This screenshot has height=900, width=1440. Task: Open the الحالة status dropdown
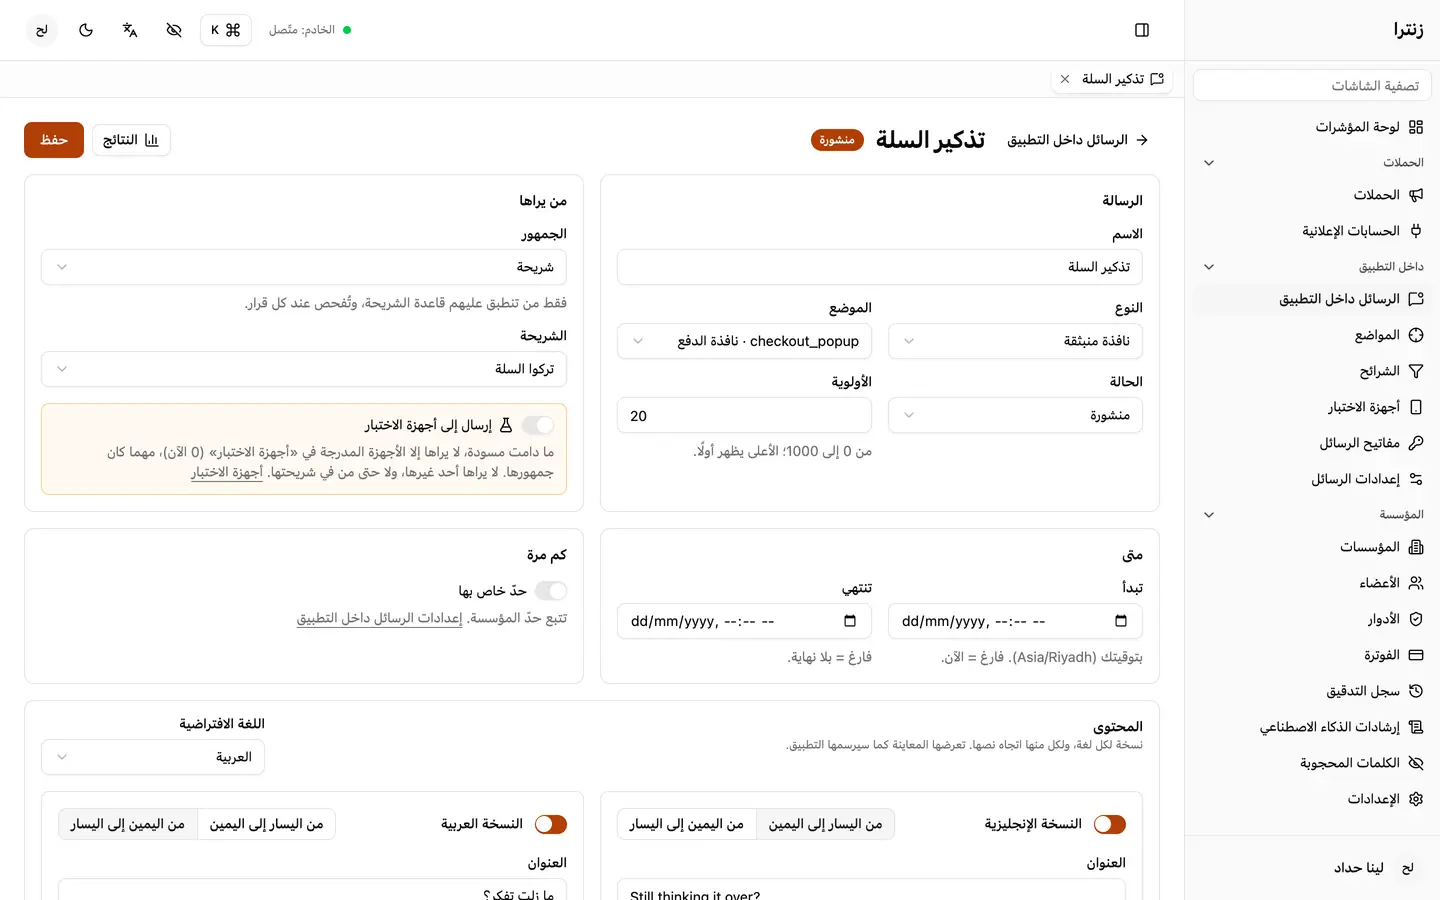(x=1015, y=415)
